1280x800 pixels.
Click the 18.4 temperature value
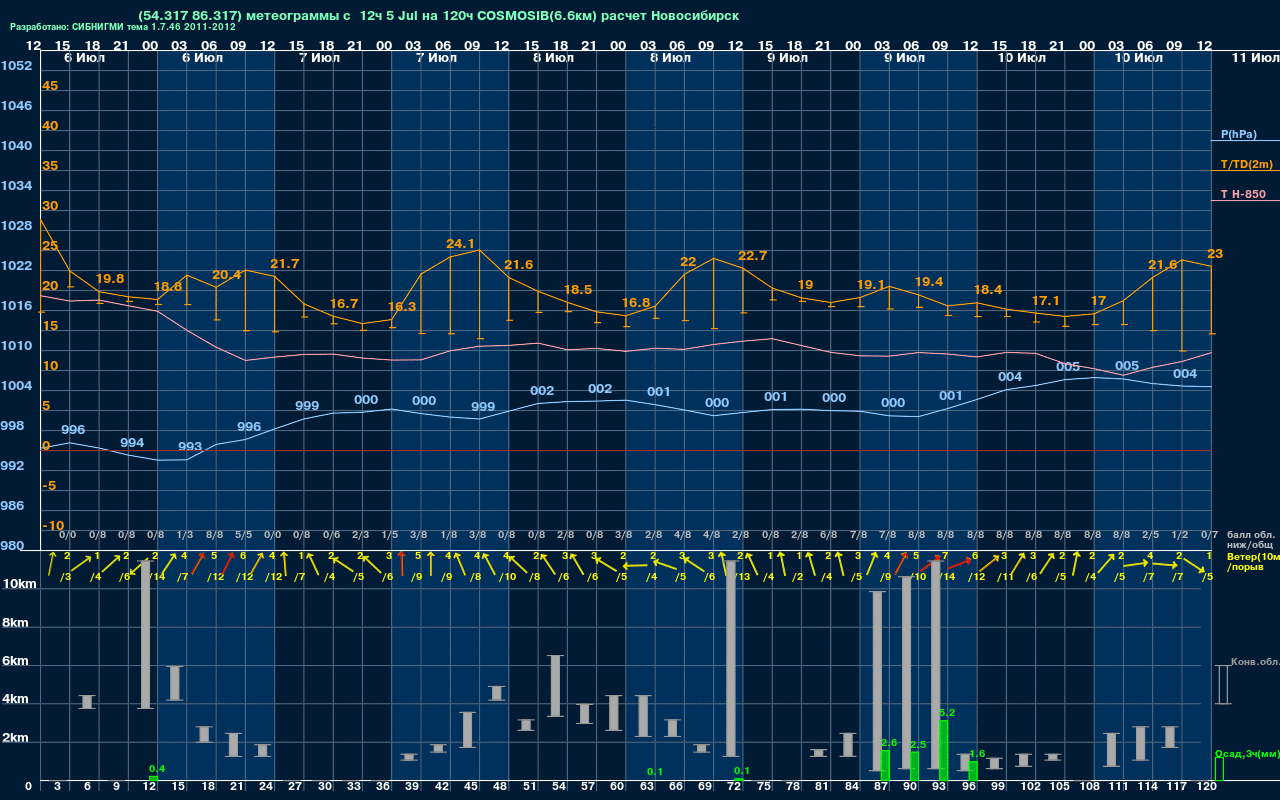coord(988,290)
